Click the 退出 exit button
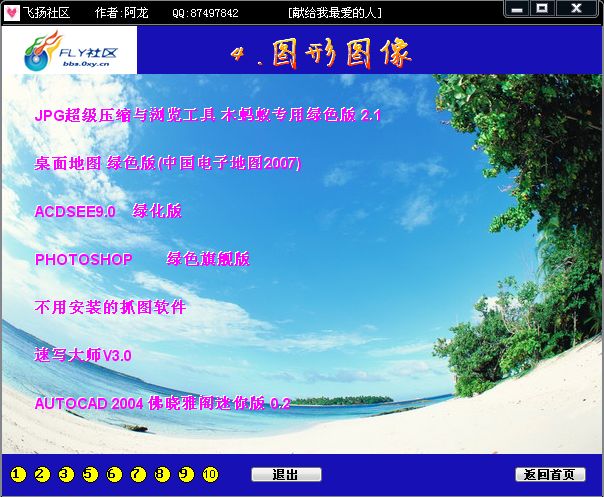Image resolution: width=604 pixels, height=497 pixels. (x=286, y=475)
